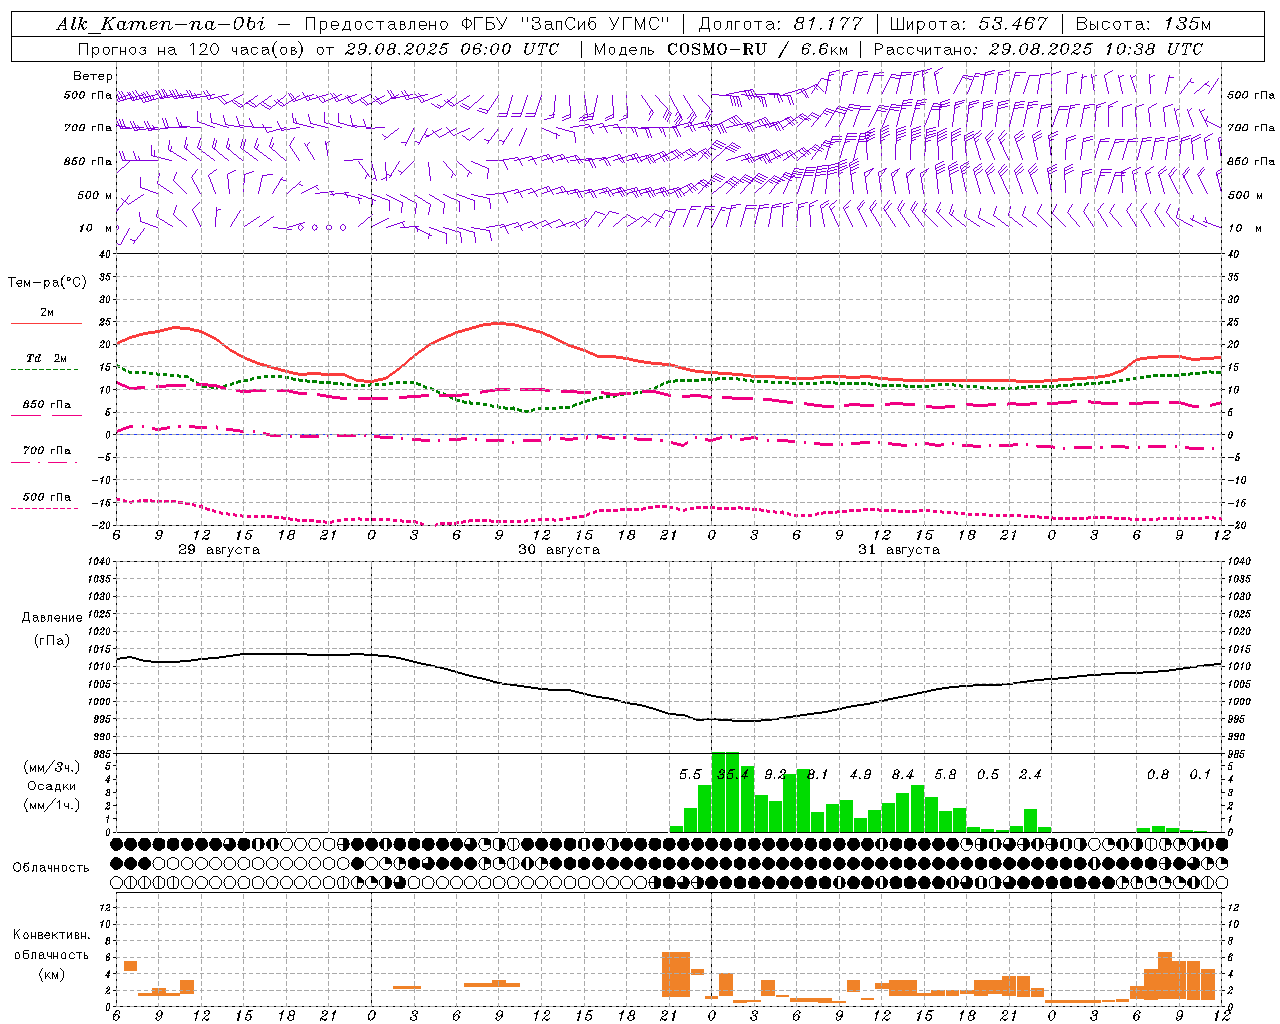
Task: Click the station title Alk_Kamen-na-Obi
Action: (161, 23)
